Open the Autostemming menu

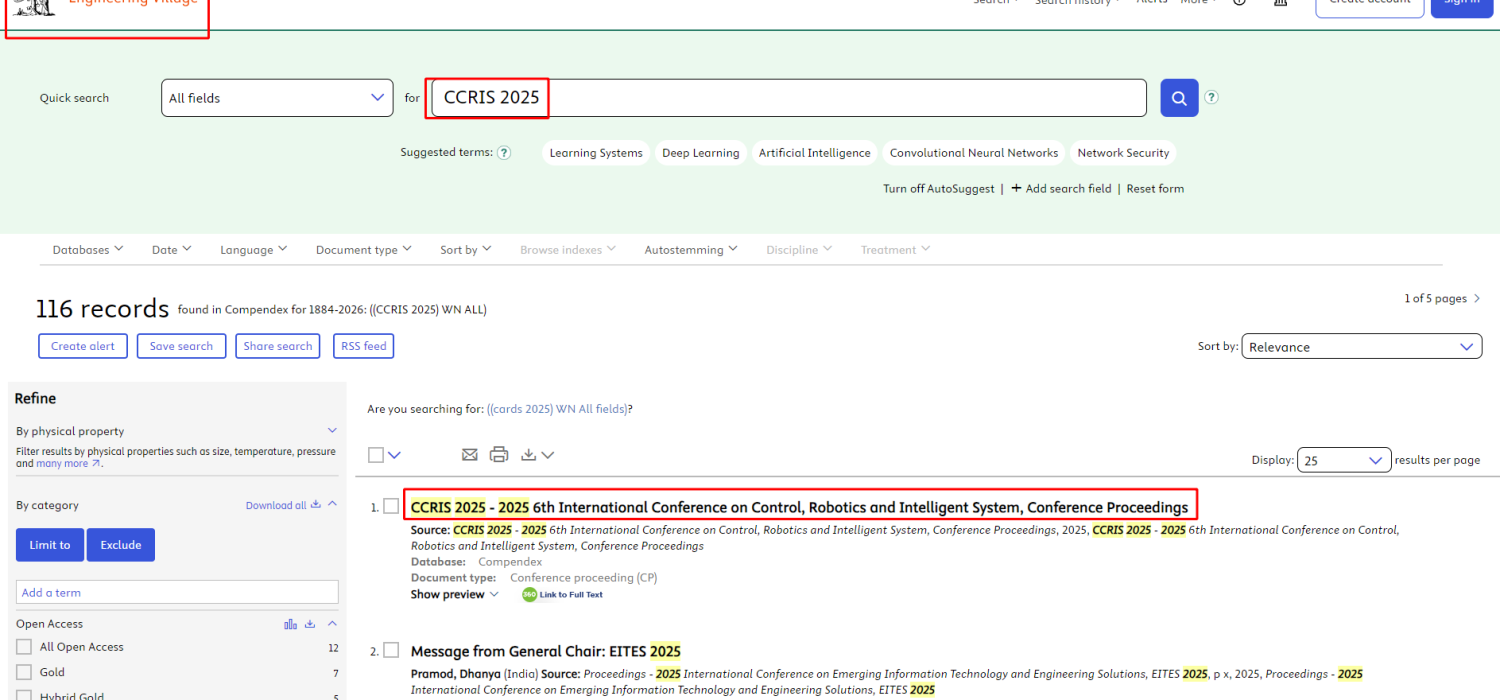tap(691, 250)
